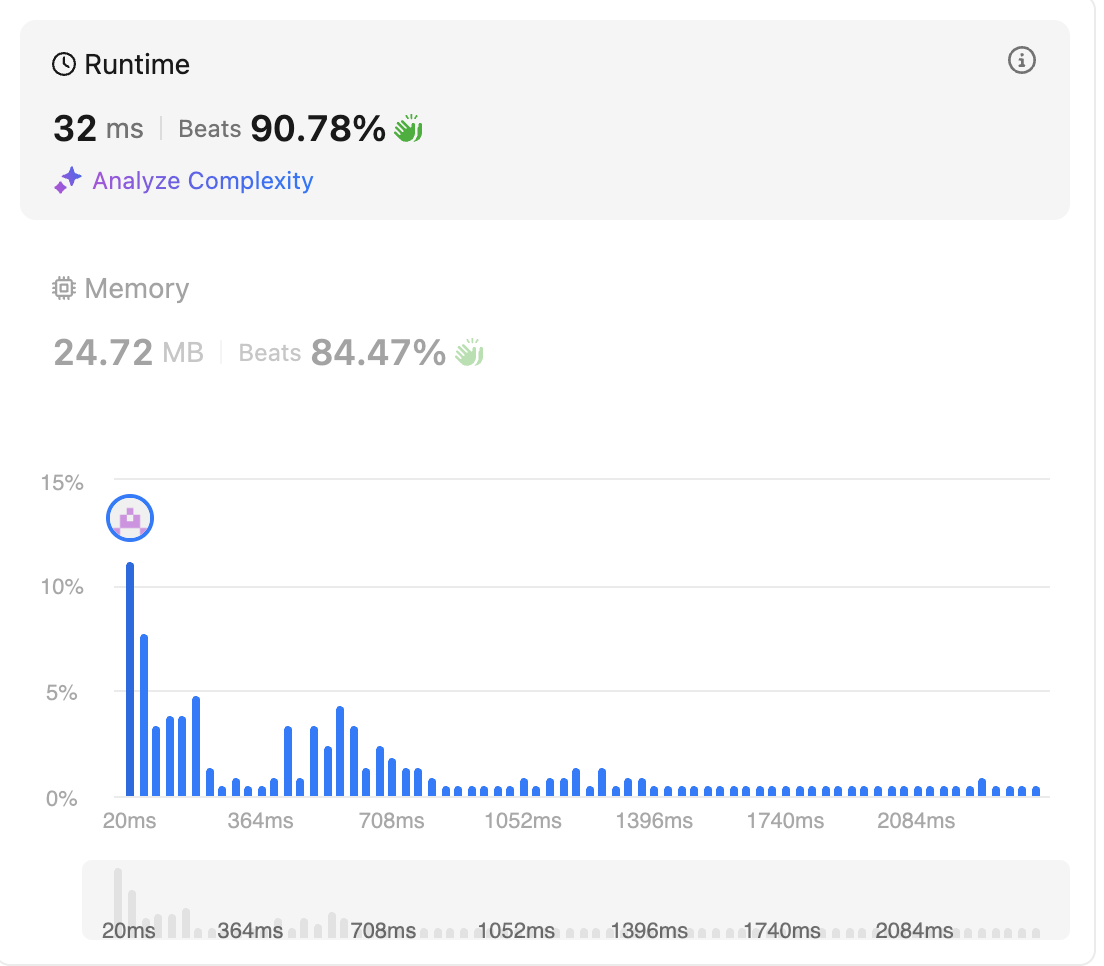
Task: Click the Beats 84.47% memory percentage
Action: click(377, 352)
